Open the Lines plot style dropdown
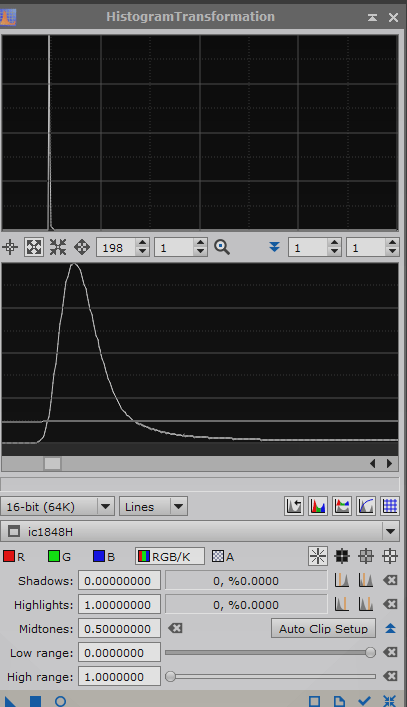This screenshot has height=707, width=407. coord(153,506)
